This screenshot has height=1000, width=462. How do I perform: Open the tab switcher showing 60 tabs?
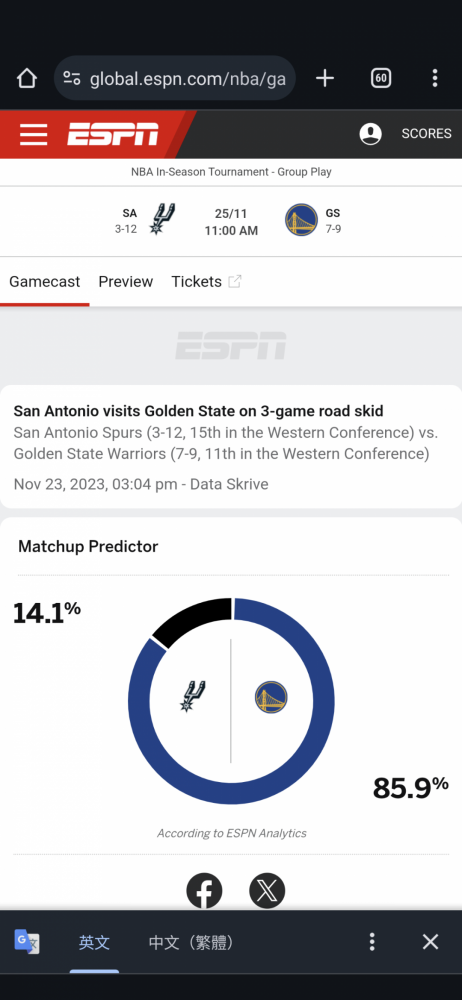tap(380, 78)
